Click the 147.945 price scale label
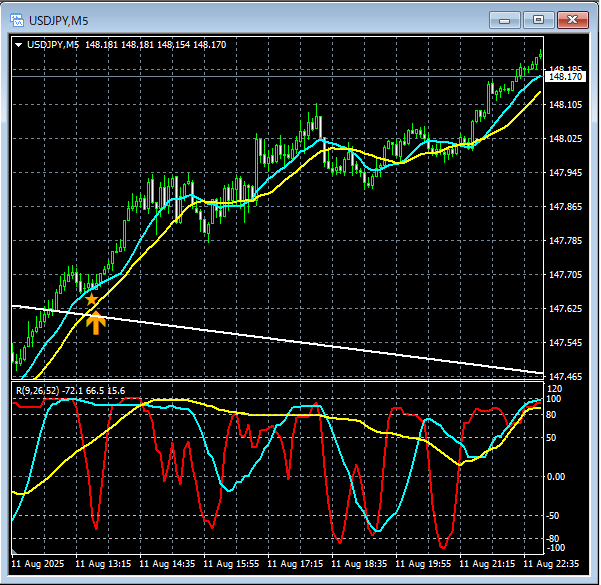Screen dimensions: 601x585 565,173
